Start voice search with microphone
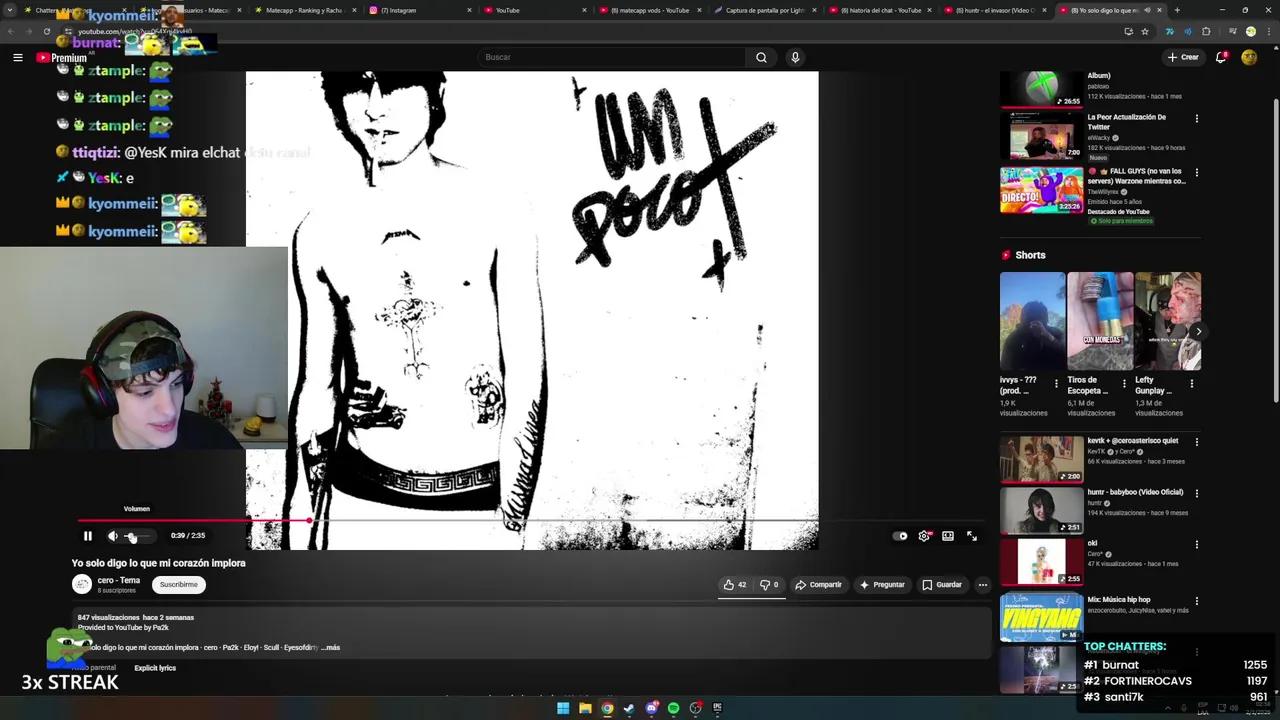 click(795, 57)
